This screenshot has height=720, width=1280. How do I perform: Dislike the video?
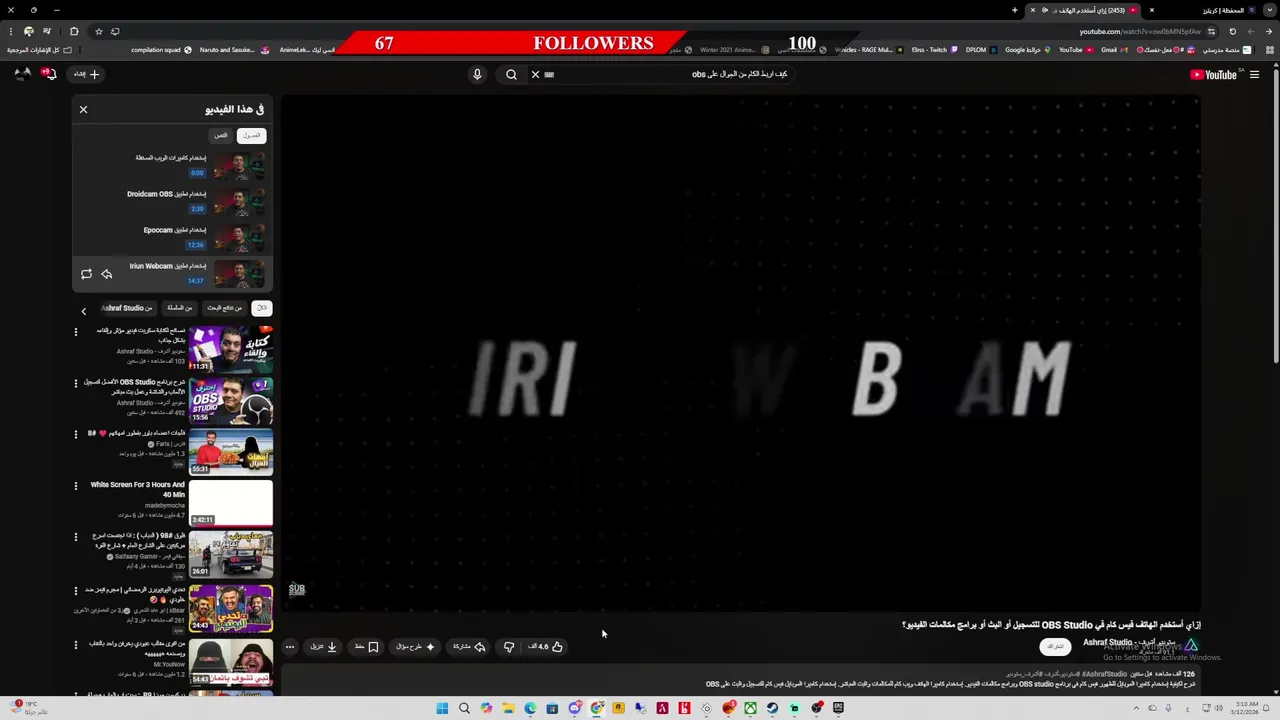pos(509,647)
